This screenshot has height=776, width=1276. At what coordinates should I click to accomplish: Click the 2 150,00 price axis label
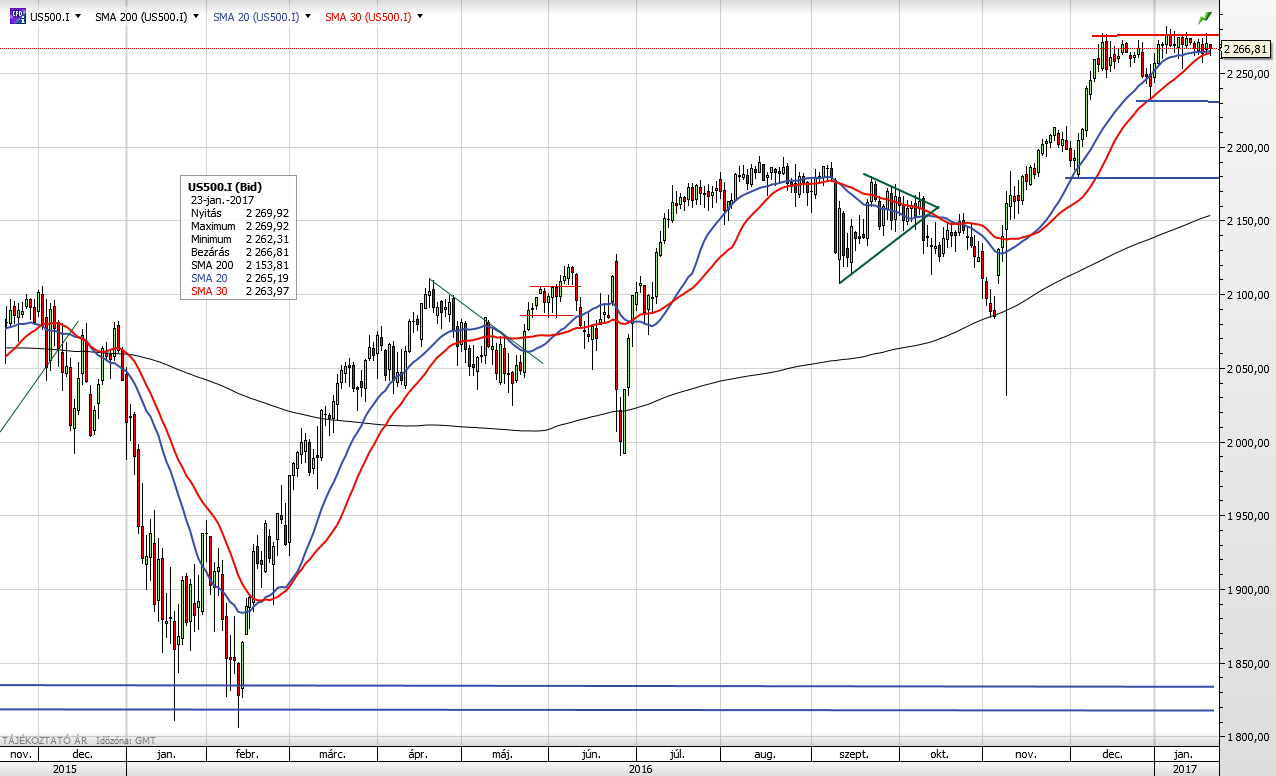pos(1246,221)
